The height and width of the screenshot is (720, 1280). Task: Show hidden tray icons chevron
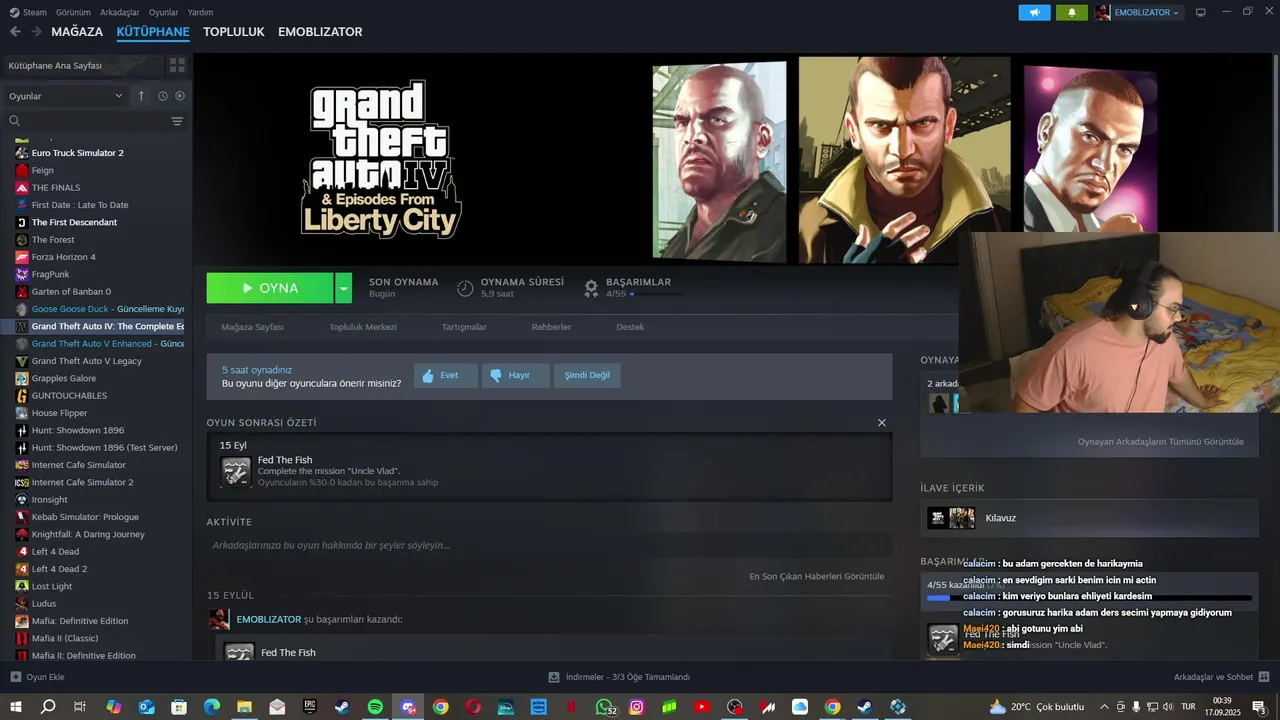click(1104, 707)
